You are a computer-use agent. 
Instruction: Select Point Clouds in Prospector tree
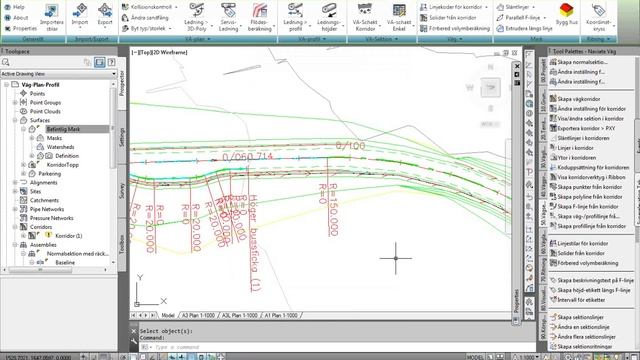45,111
